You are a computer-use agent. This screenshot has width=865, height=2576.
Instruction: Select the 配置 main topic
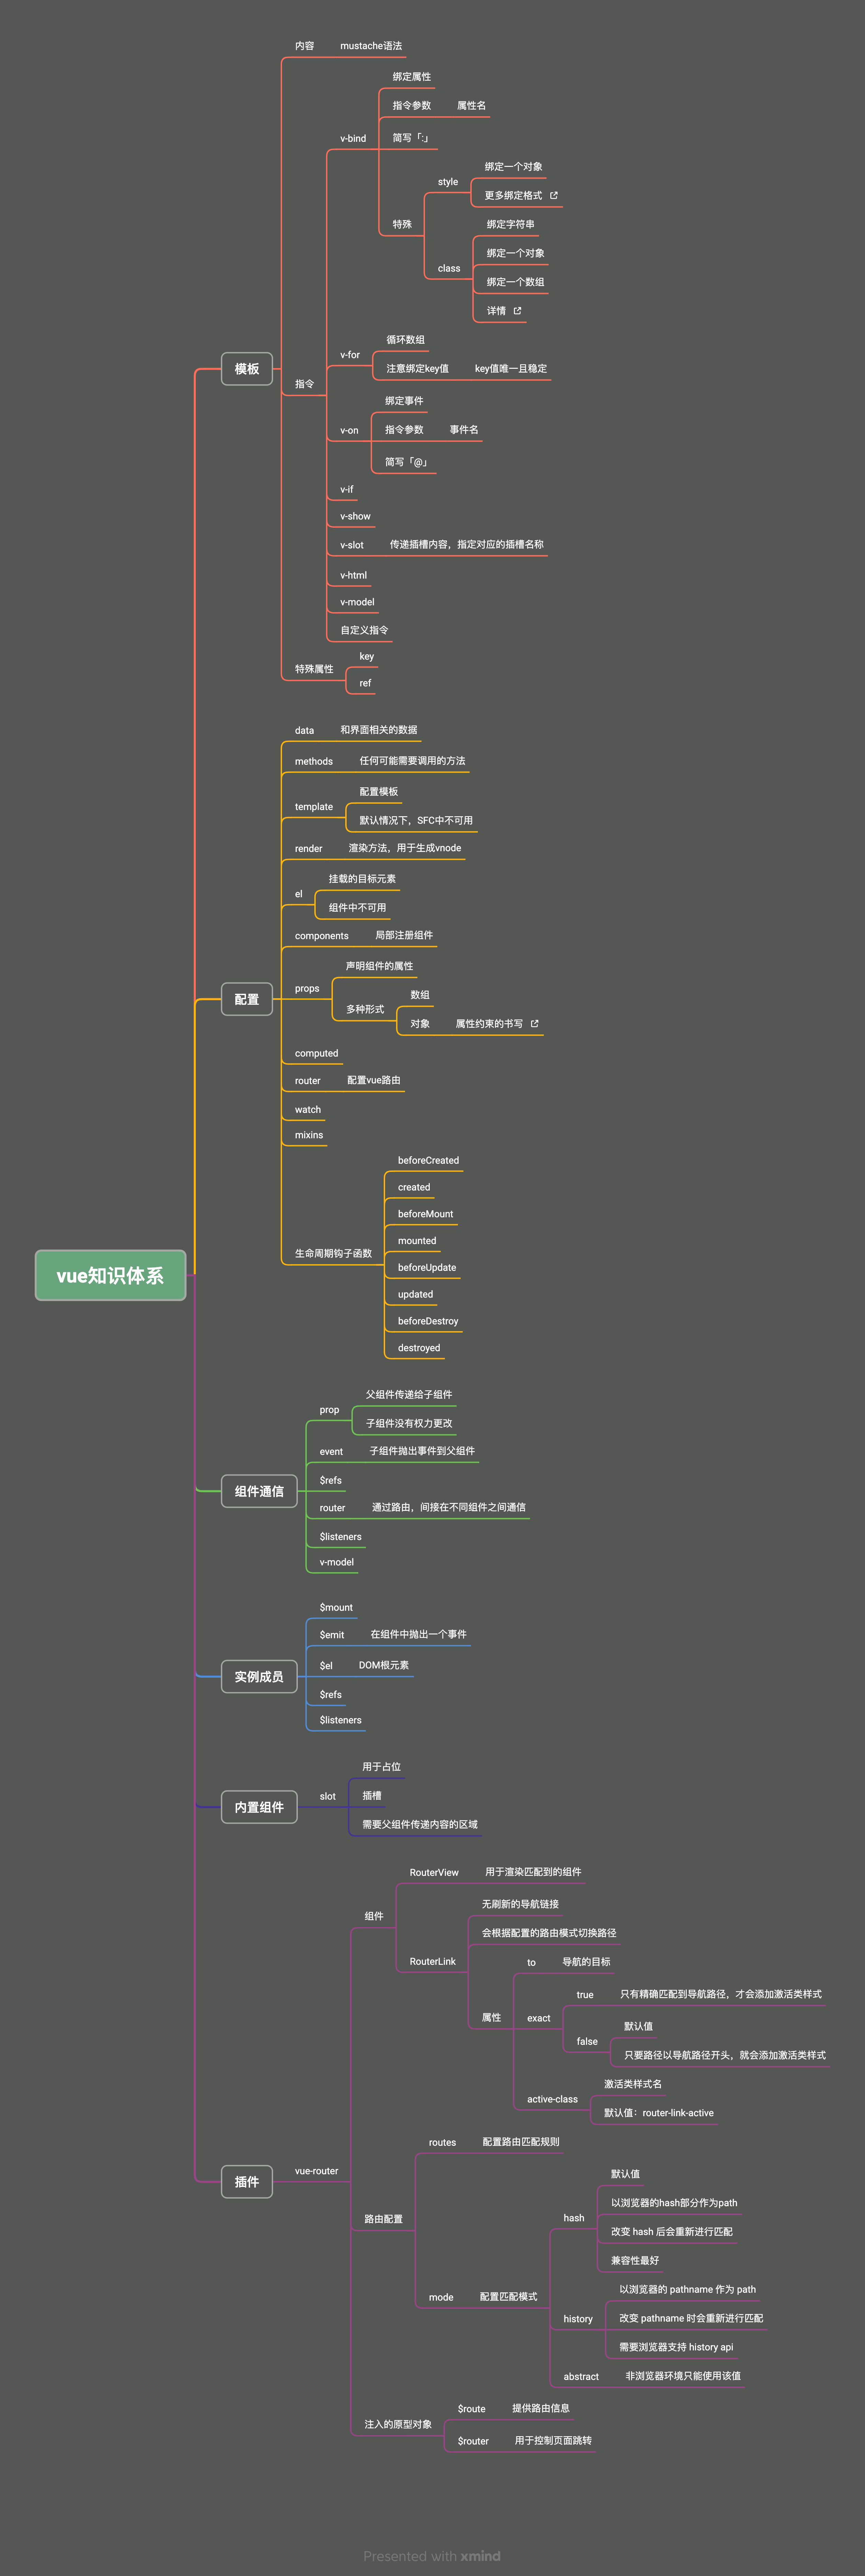pos(247,999)
